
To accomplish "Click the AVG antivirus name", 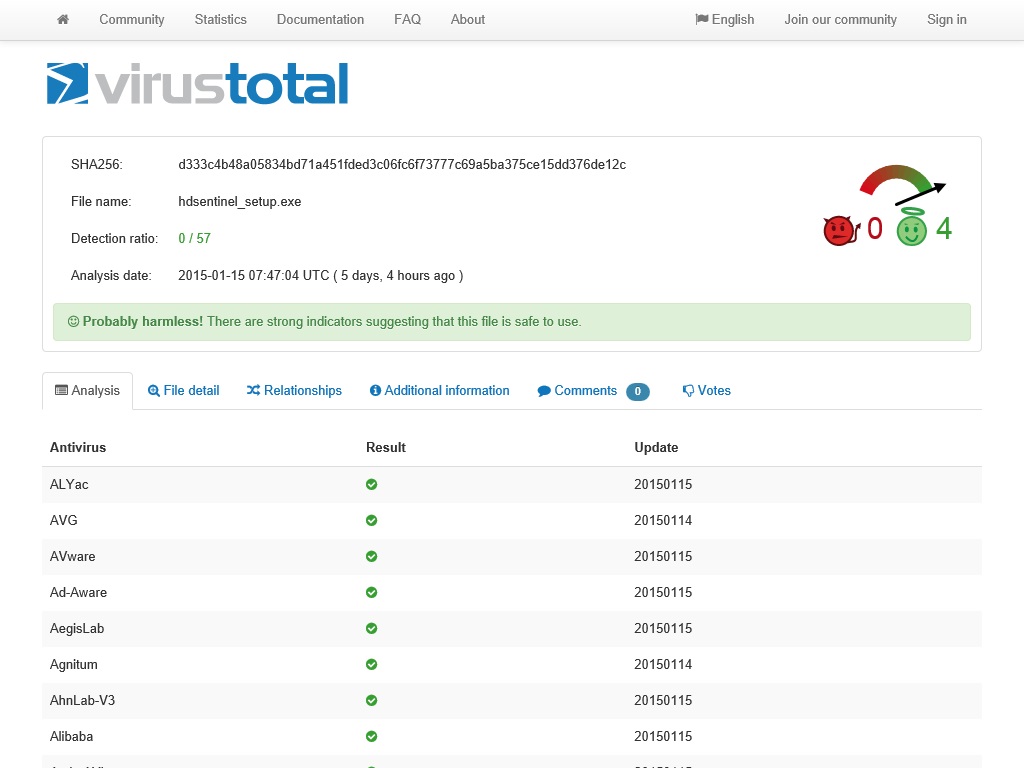I will click(63, 520).
